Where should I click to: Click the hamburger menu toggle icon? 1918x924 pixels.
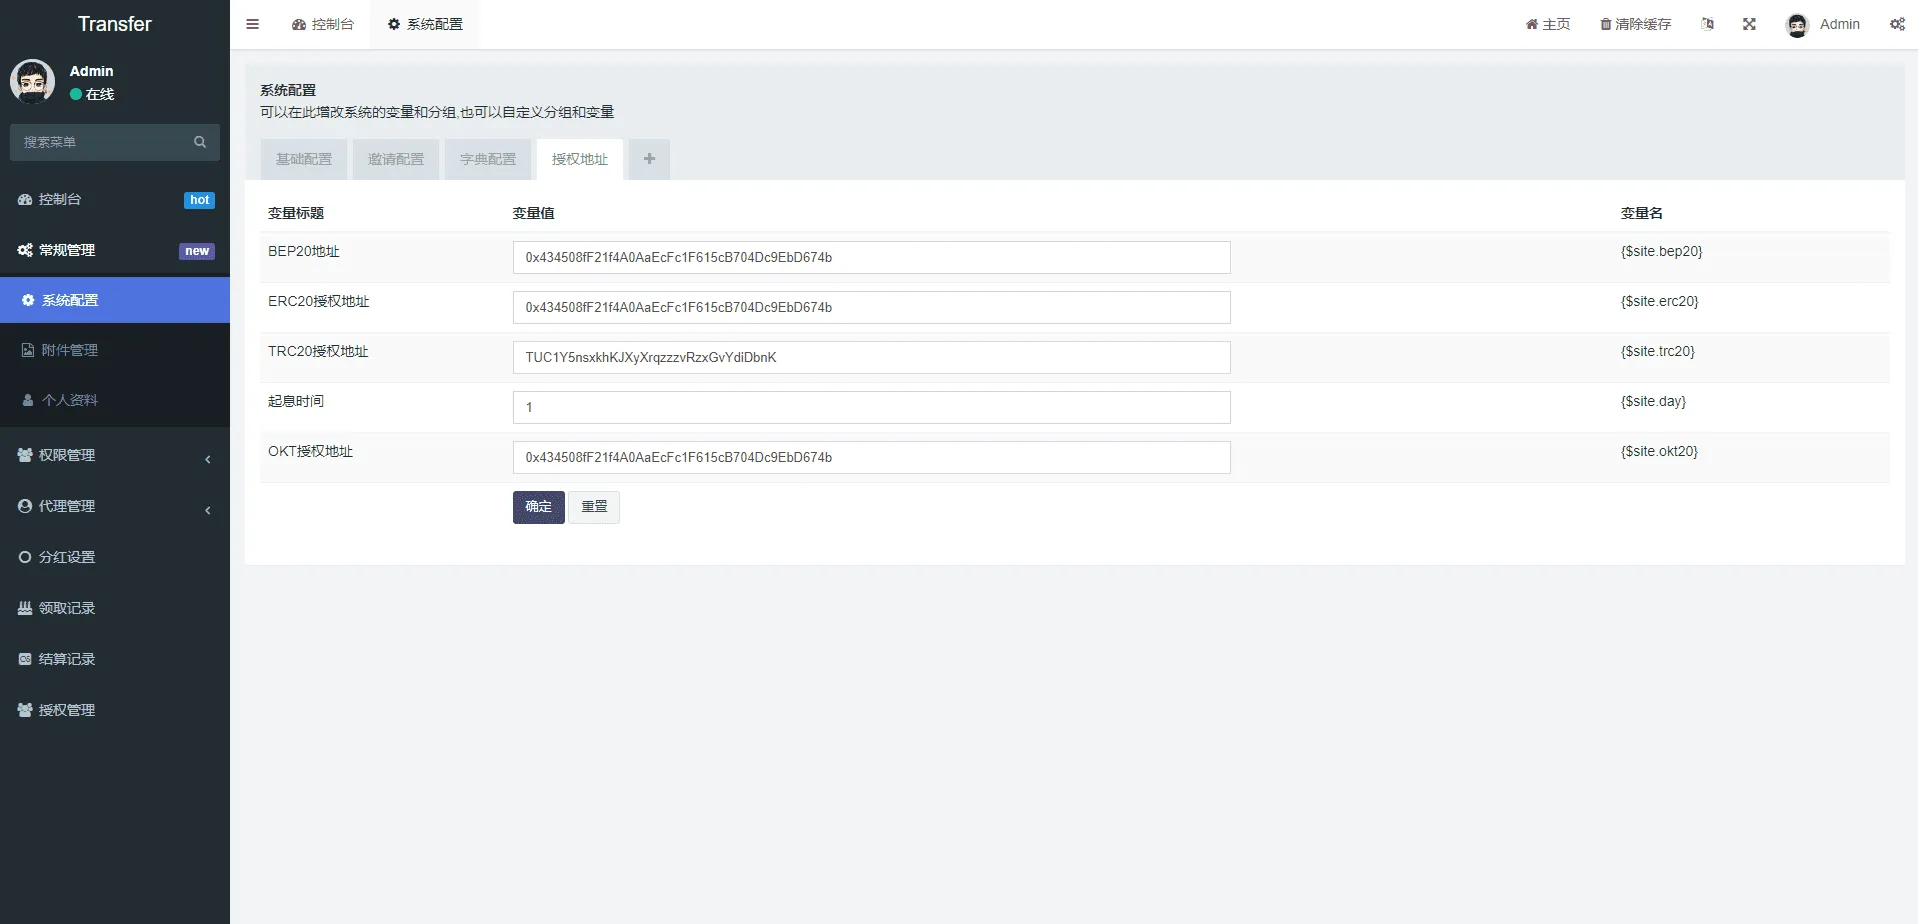pos(253,24)
